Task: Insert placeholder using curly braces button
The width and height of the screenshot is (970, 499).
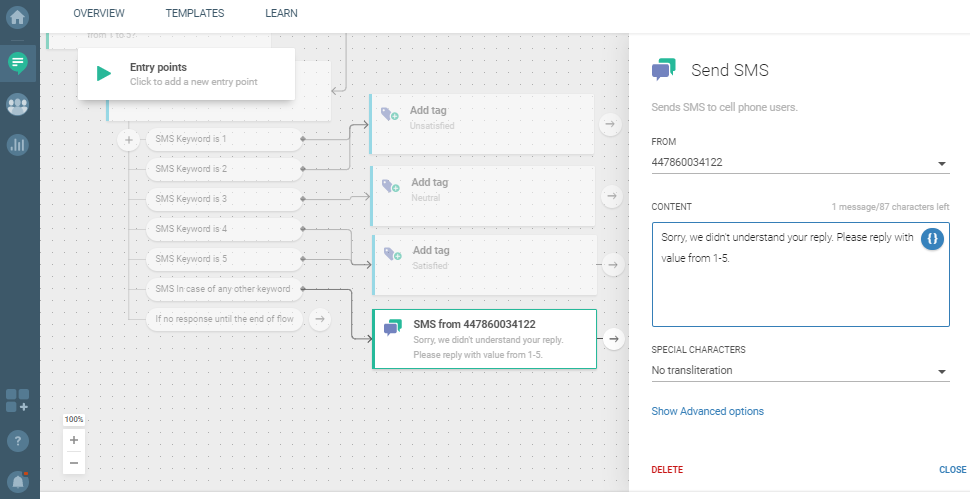Action: 932,240
